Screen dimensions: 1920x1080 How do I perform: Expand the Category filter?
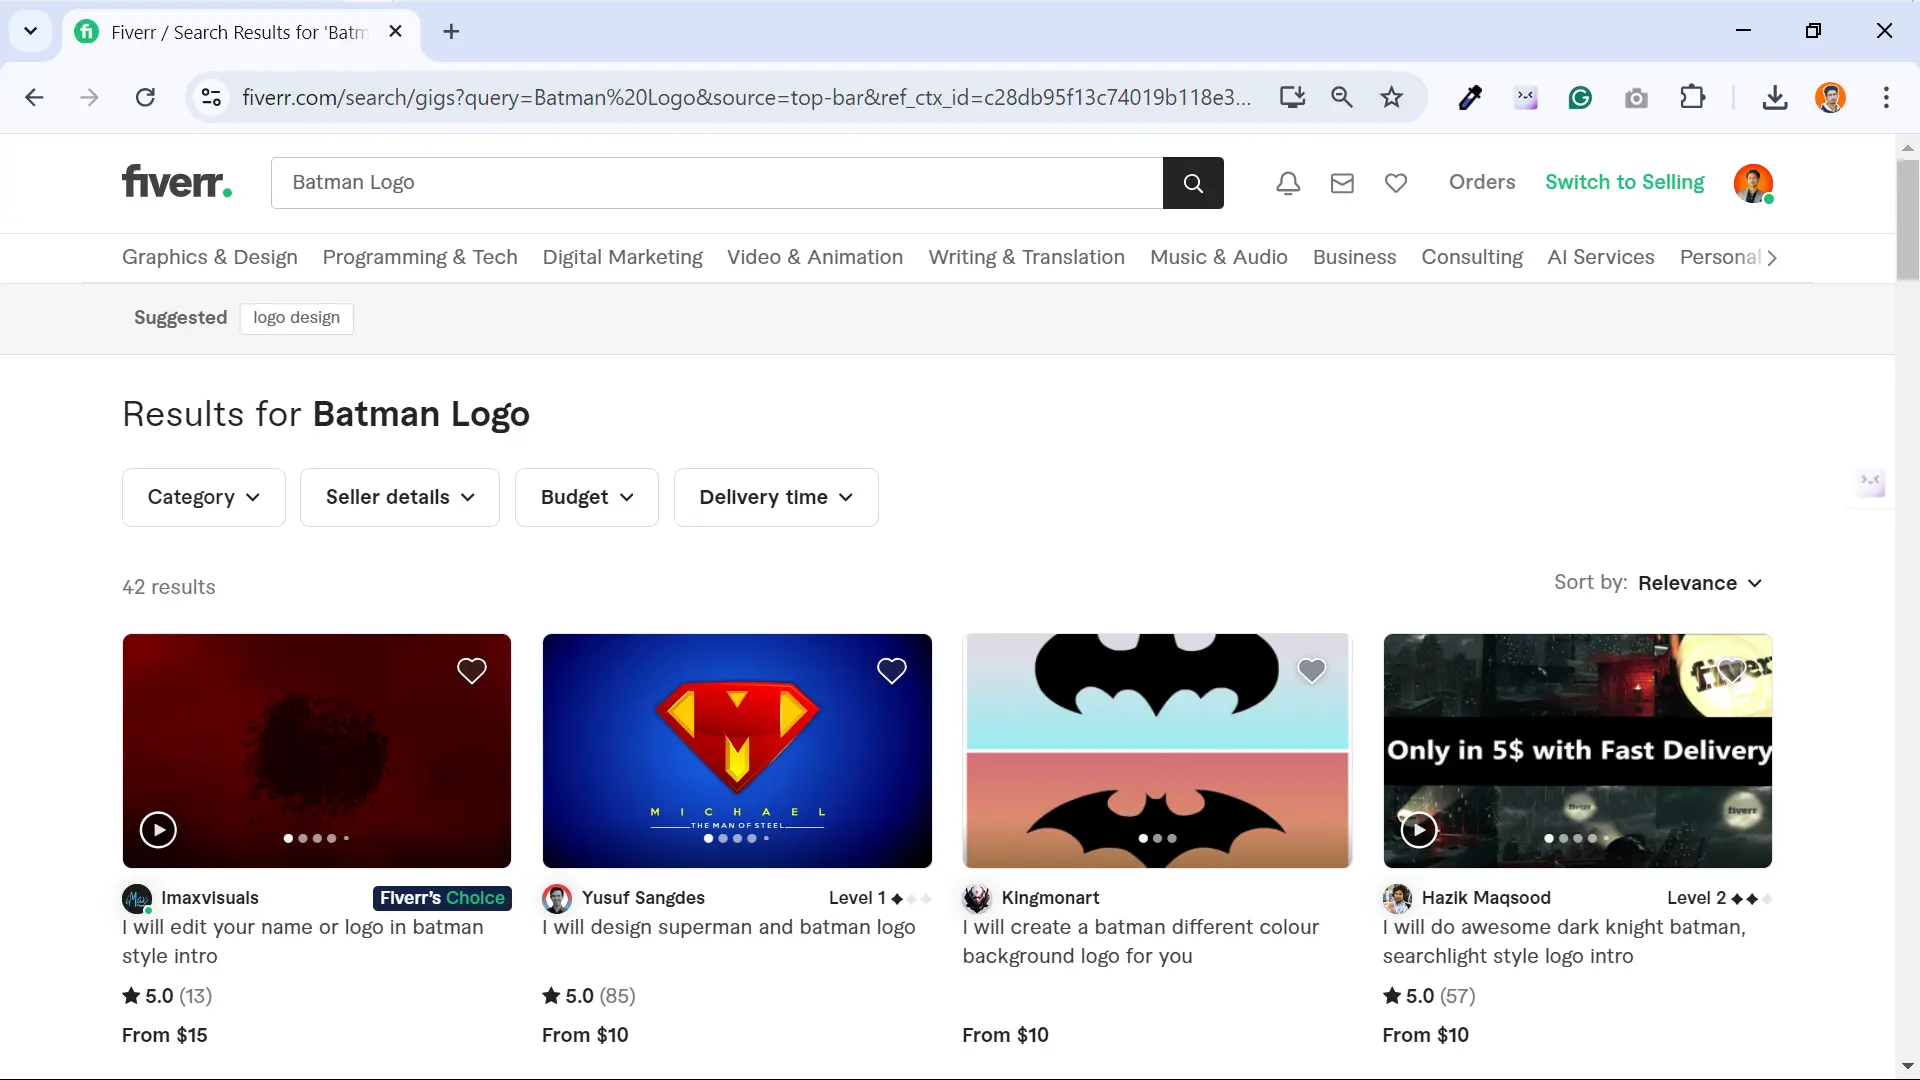click(204, 497)
